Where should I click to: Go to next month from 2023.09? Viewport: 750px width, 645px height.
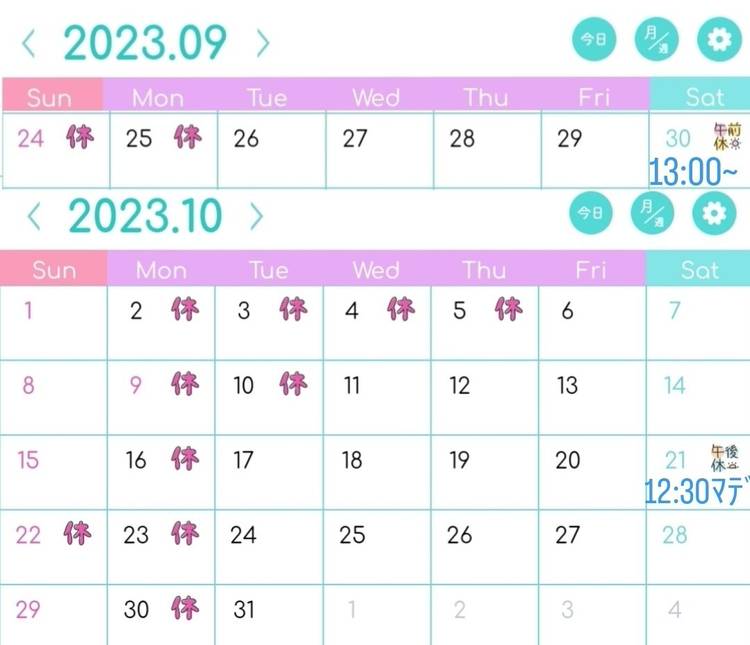click(262, 43)
